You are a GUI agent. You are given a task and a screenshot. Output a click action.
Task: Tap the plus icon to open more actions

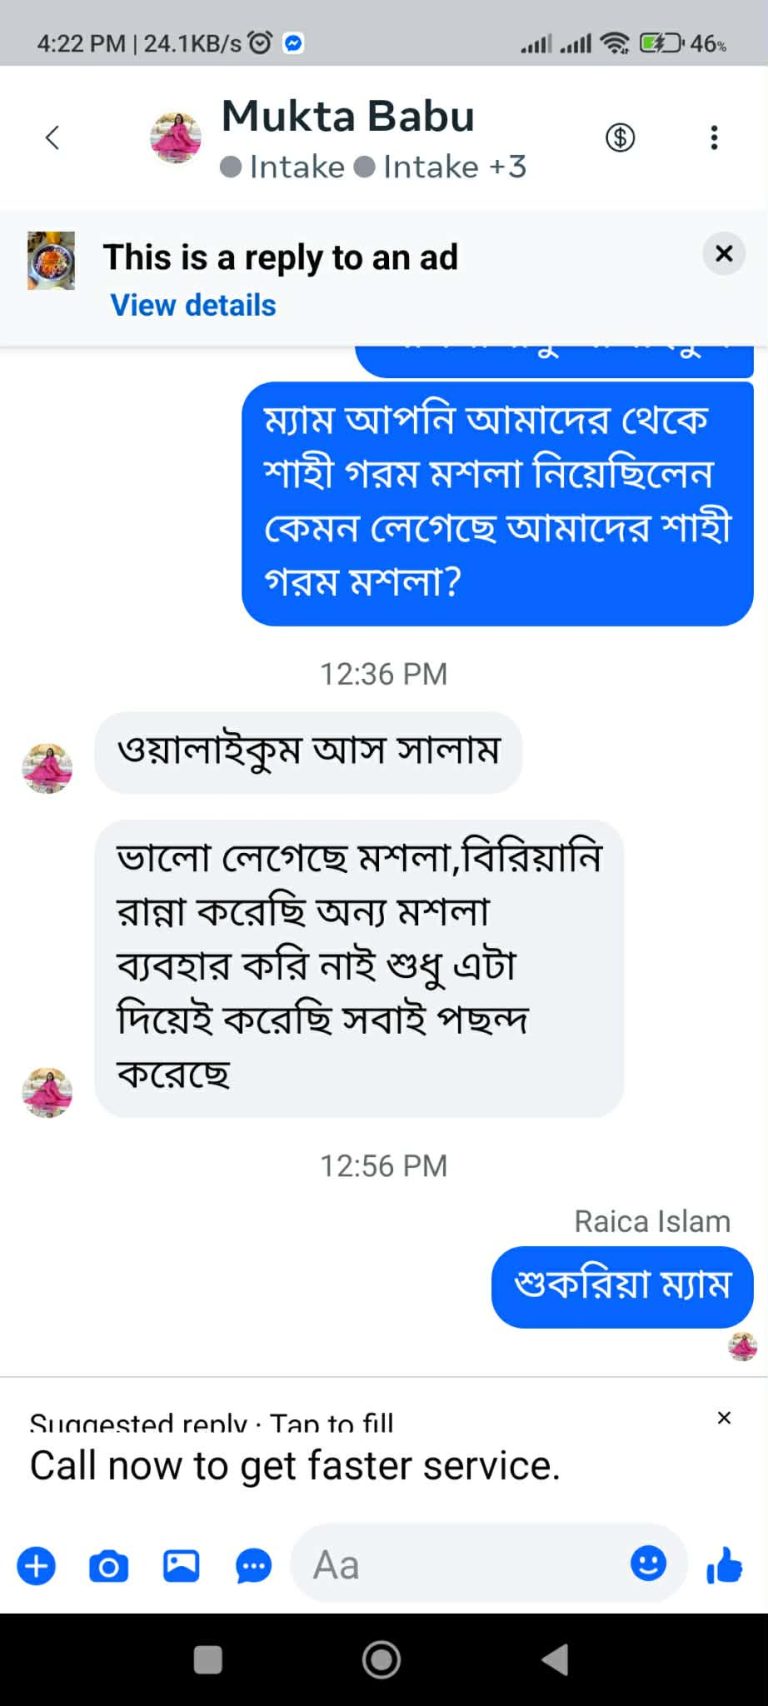click(36, 1566)
